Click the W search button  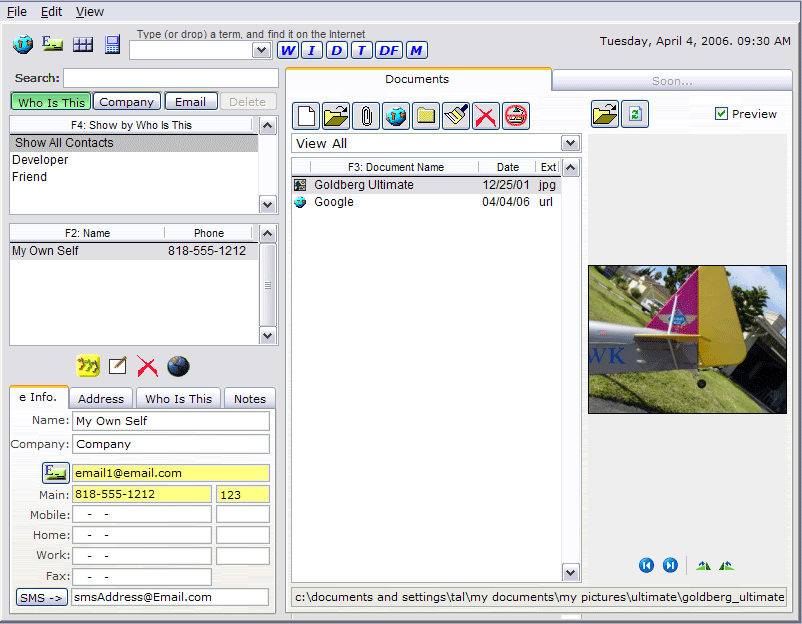pos(288,50)
